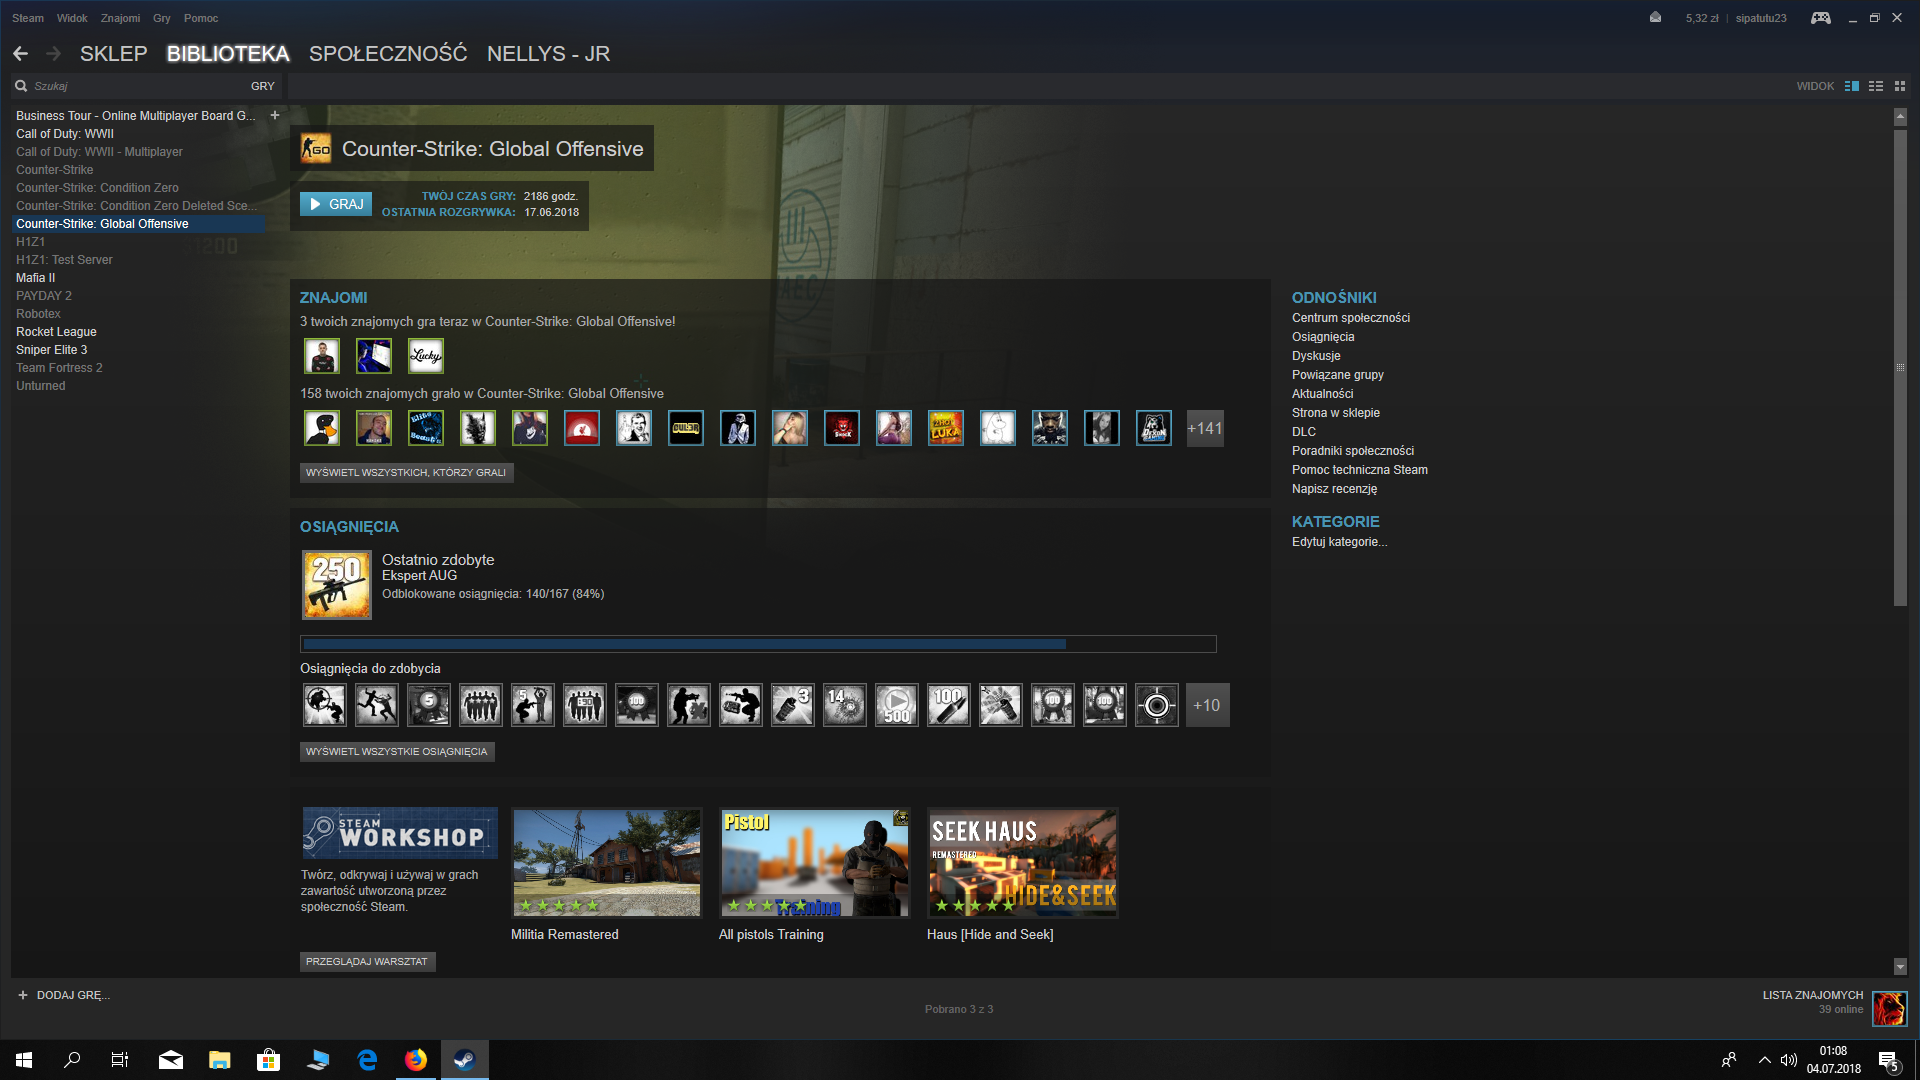This screenshot has width=1920, height=1080.
Task: Open Militia Remastered workshop thumbnail
Action: point(607,863)
